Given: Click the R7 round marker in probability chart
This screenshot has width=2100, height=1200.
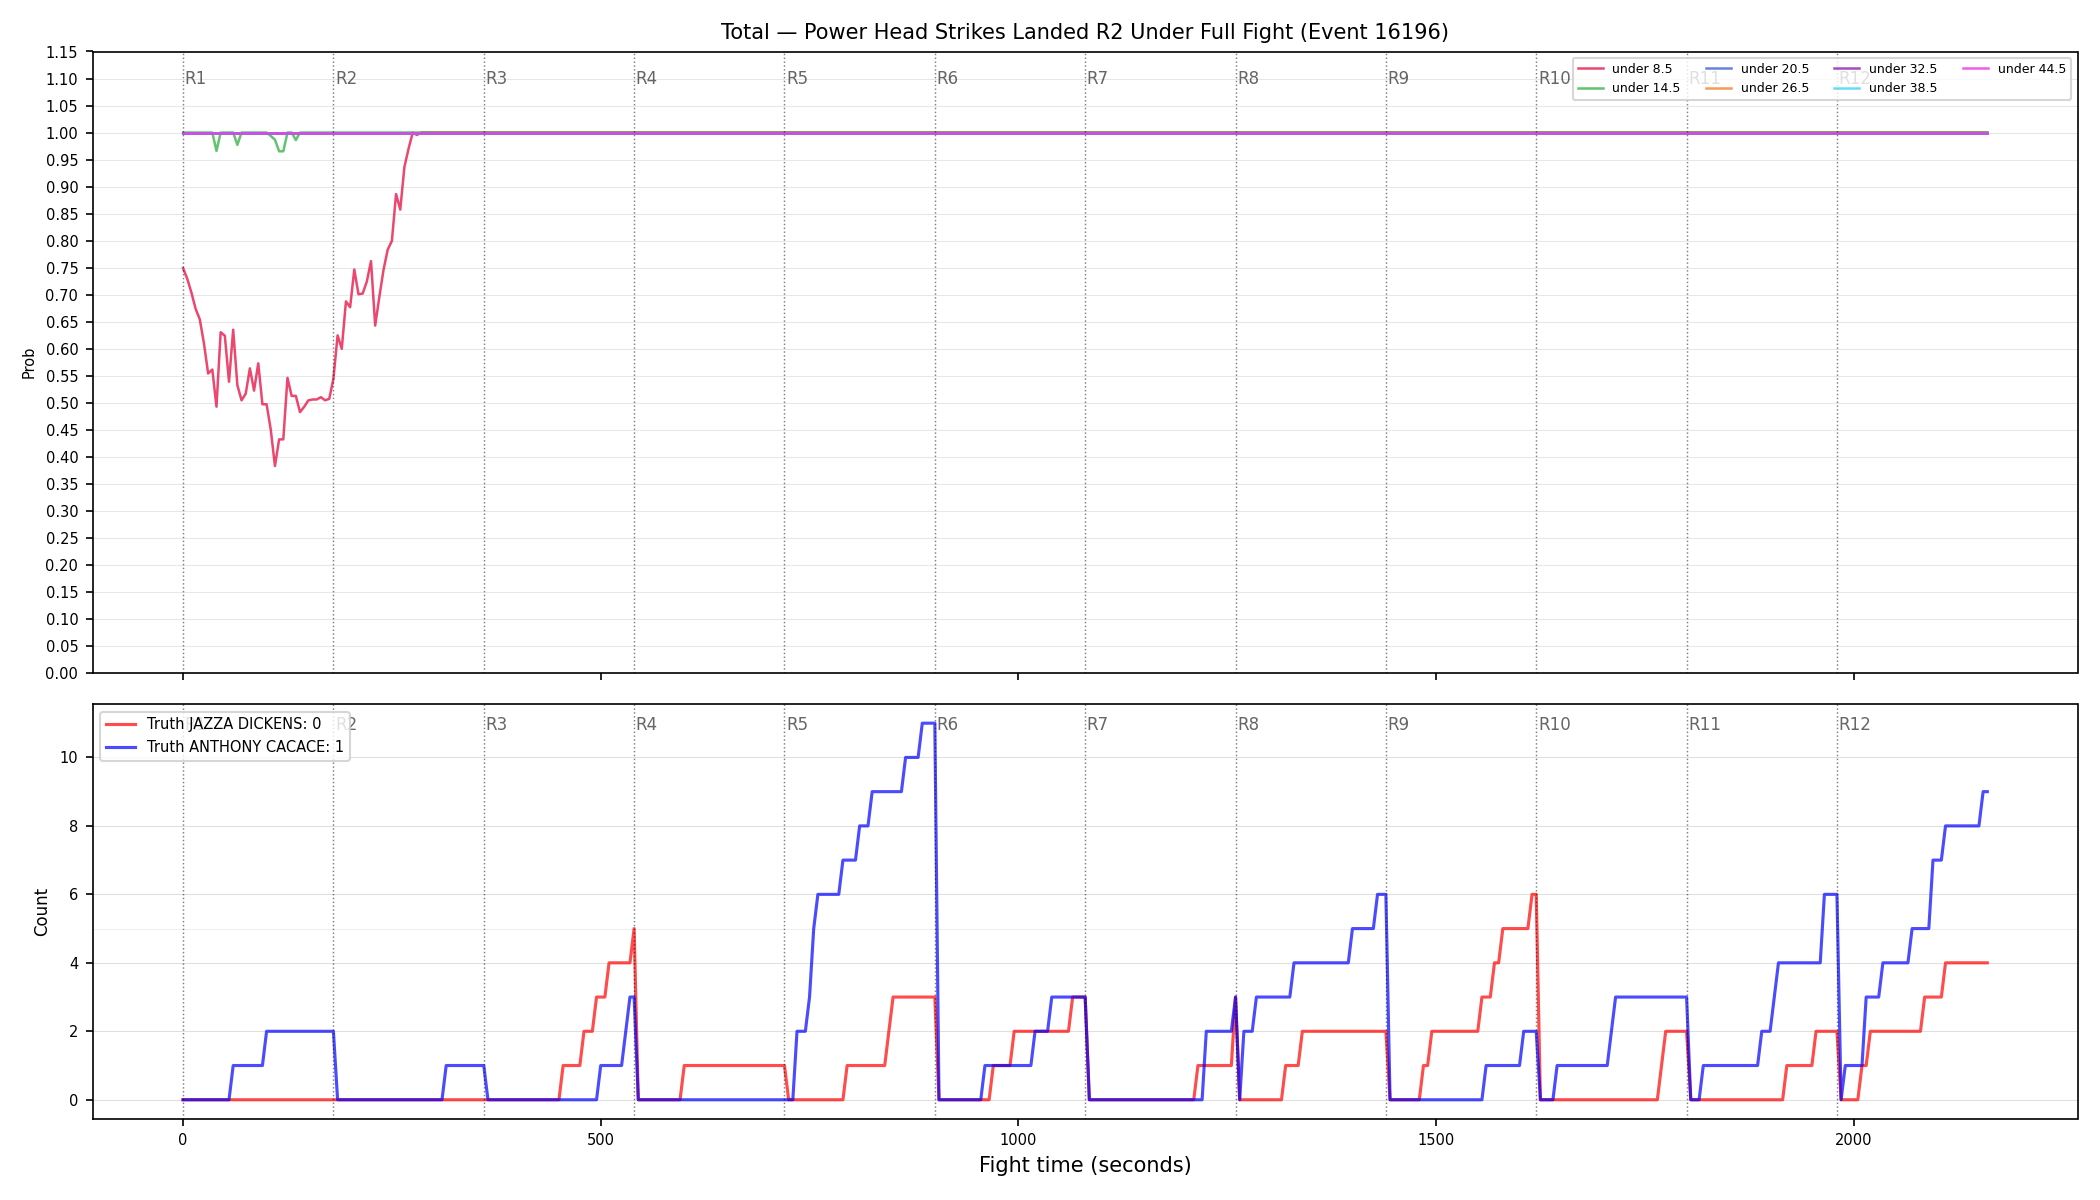Looking at the screenshot, I should [x=1097, y=78].
